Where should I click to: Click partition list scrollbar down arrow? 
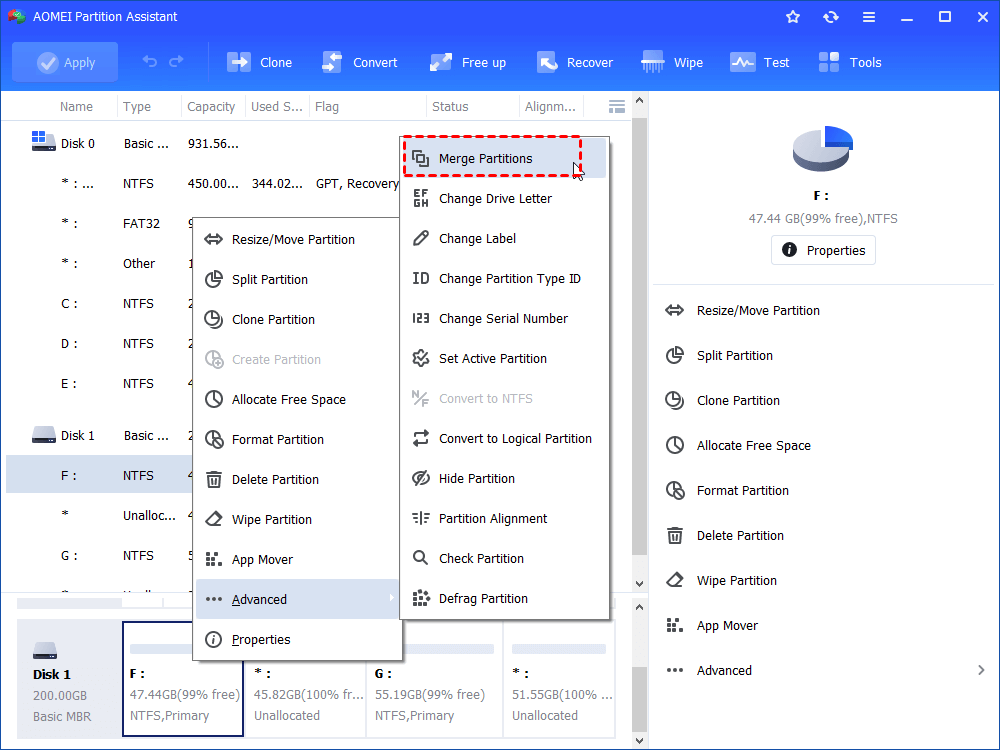[x=640, y=584]
